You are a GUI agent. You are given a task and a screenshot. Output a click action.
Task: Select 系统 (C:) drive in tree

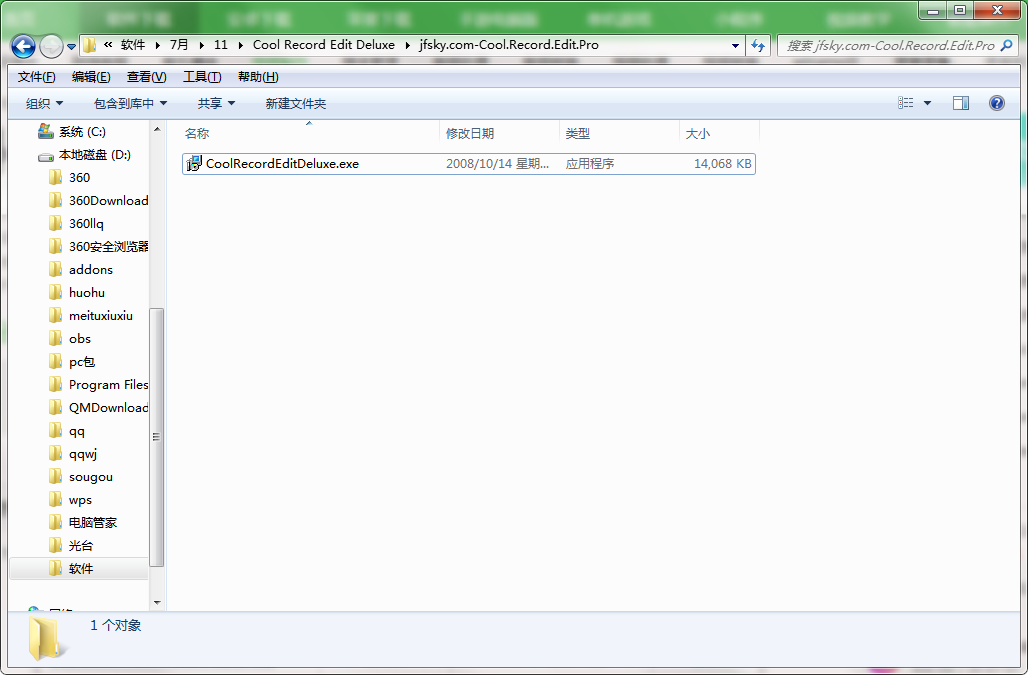click(82, 132)
